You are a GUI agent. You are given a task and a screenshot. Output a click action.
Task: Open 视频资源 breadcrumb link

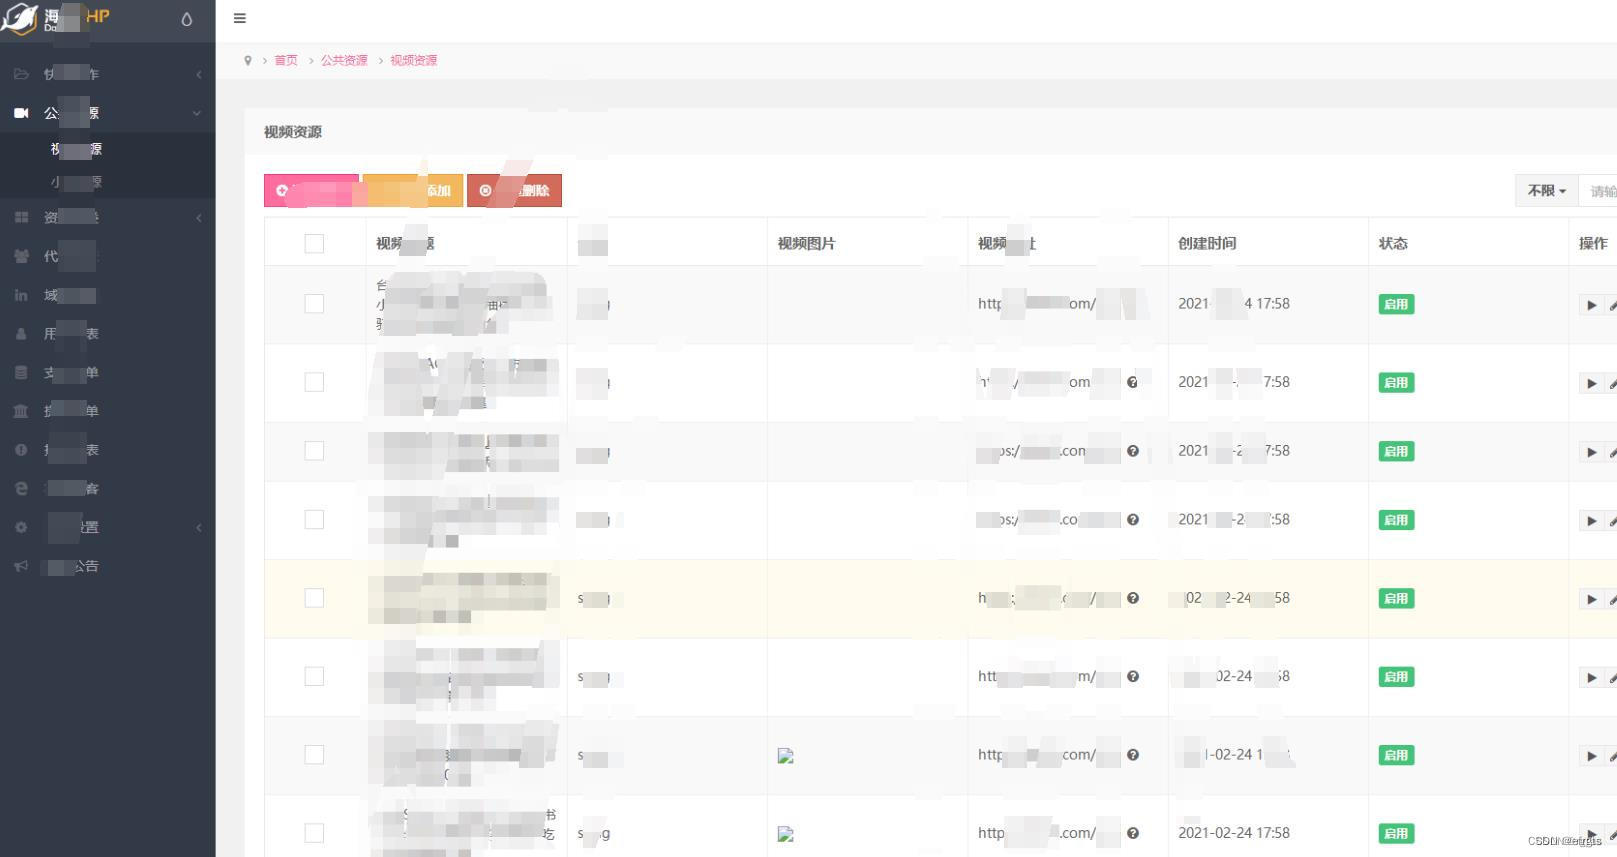coord(414,60)
